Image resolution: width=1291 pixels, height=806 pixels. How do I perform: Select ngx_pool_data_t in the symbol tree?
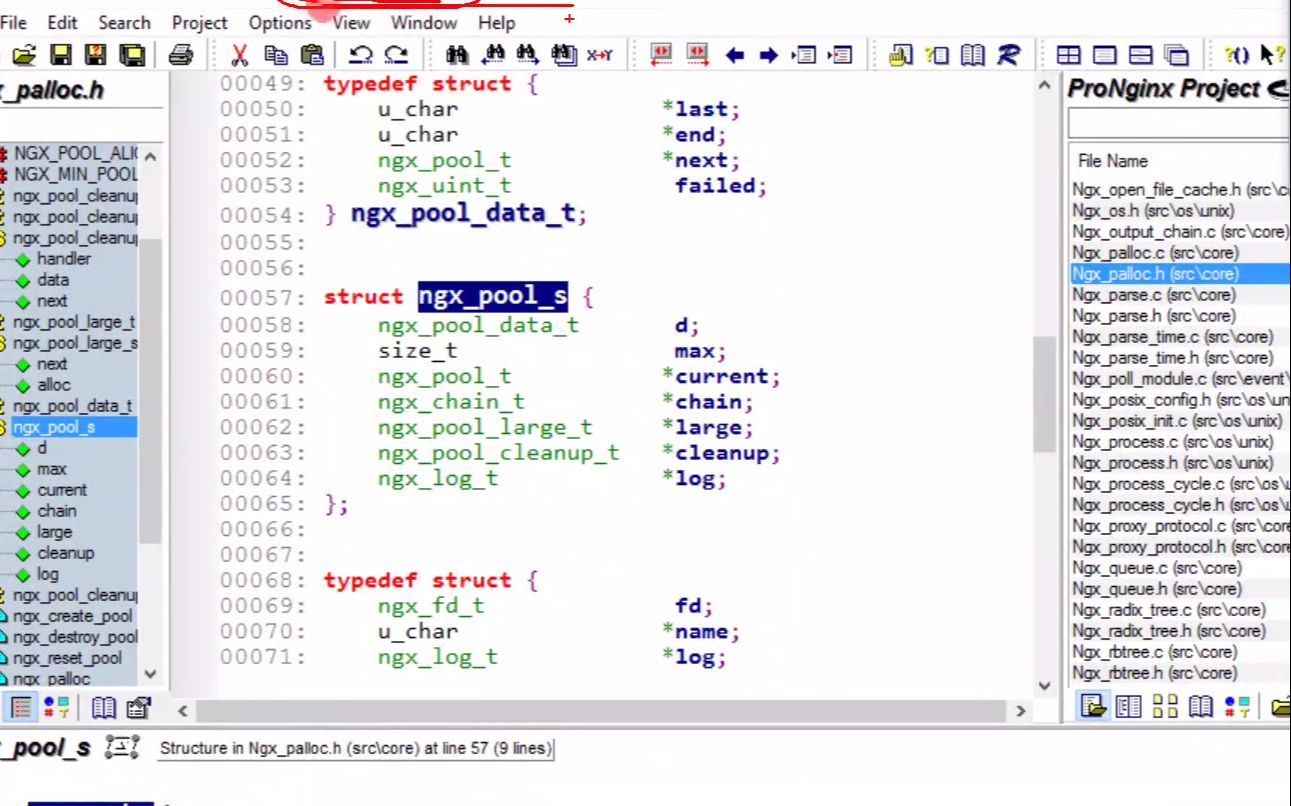tap(72, 406)
